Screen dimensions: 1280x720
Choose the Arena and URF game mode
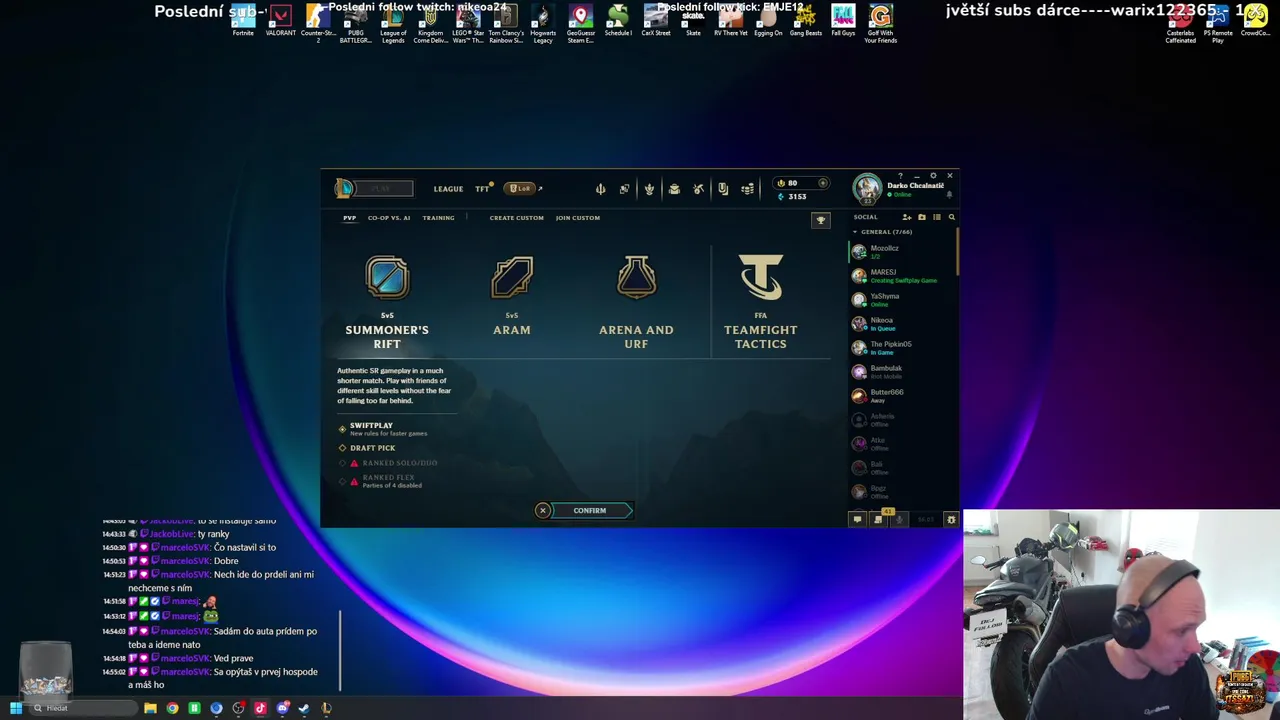(636, 302)
